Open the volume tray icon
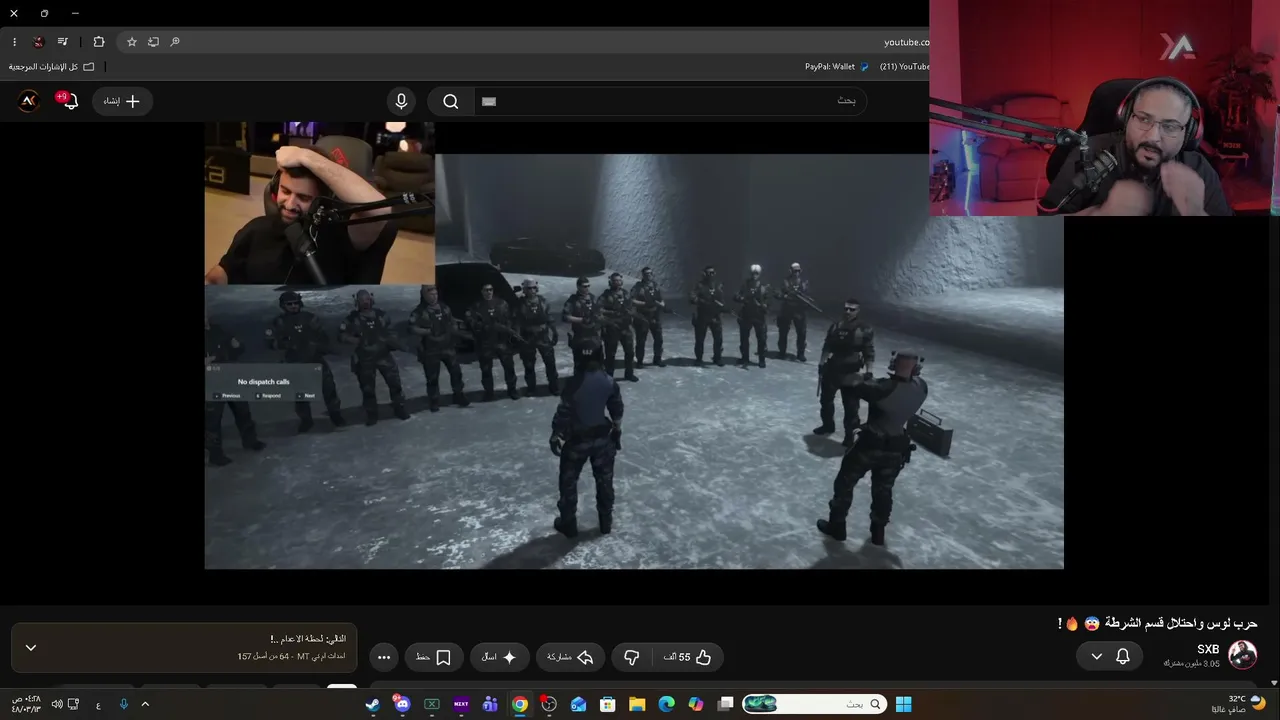The image size is (1280, 720). [x=56, y=704]
